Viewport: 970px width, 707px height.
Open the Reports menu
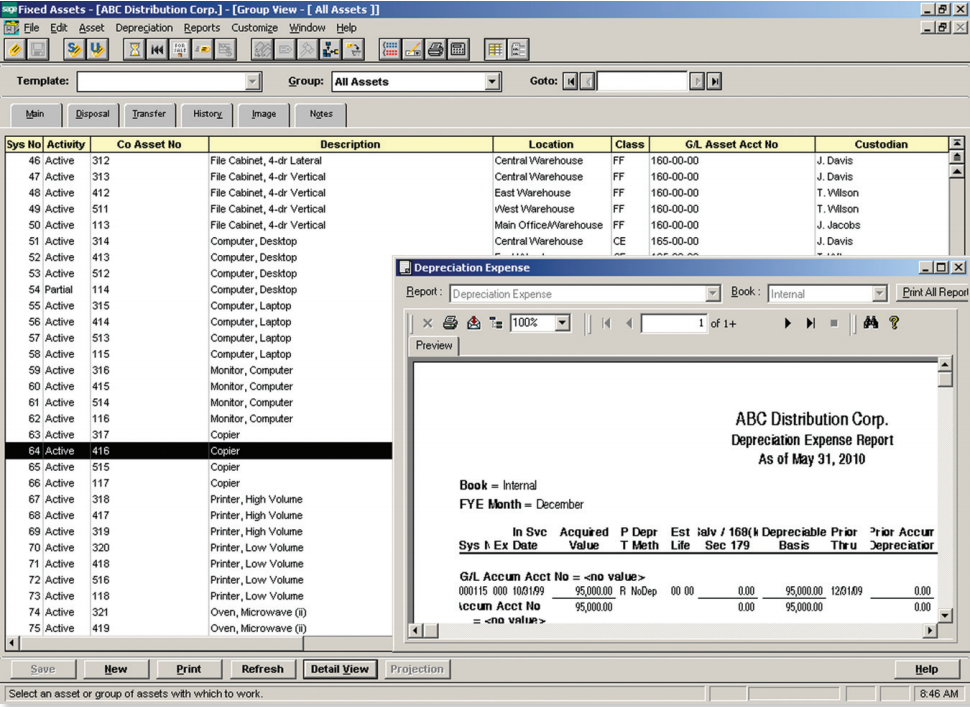click(202, 28)
